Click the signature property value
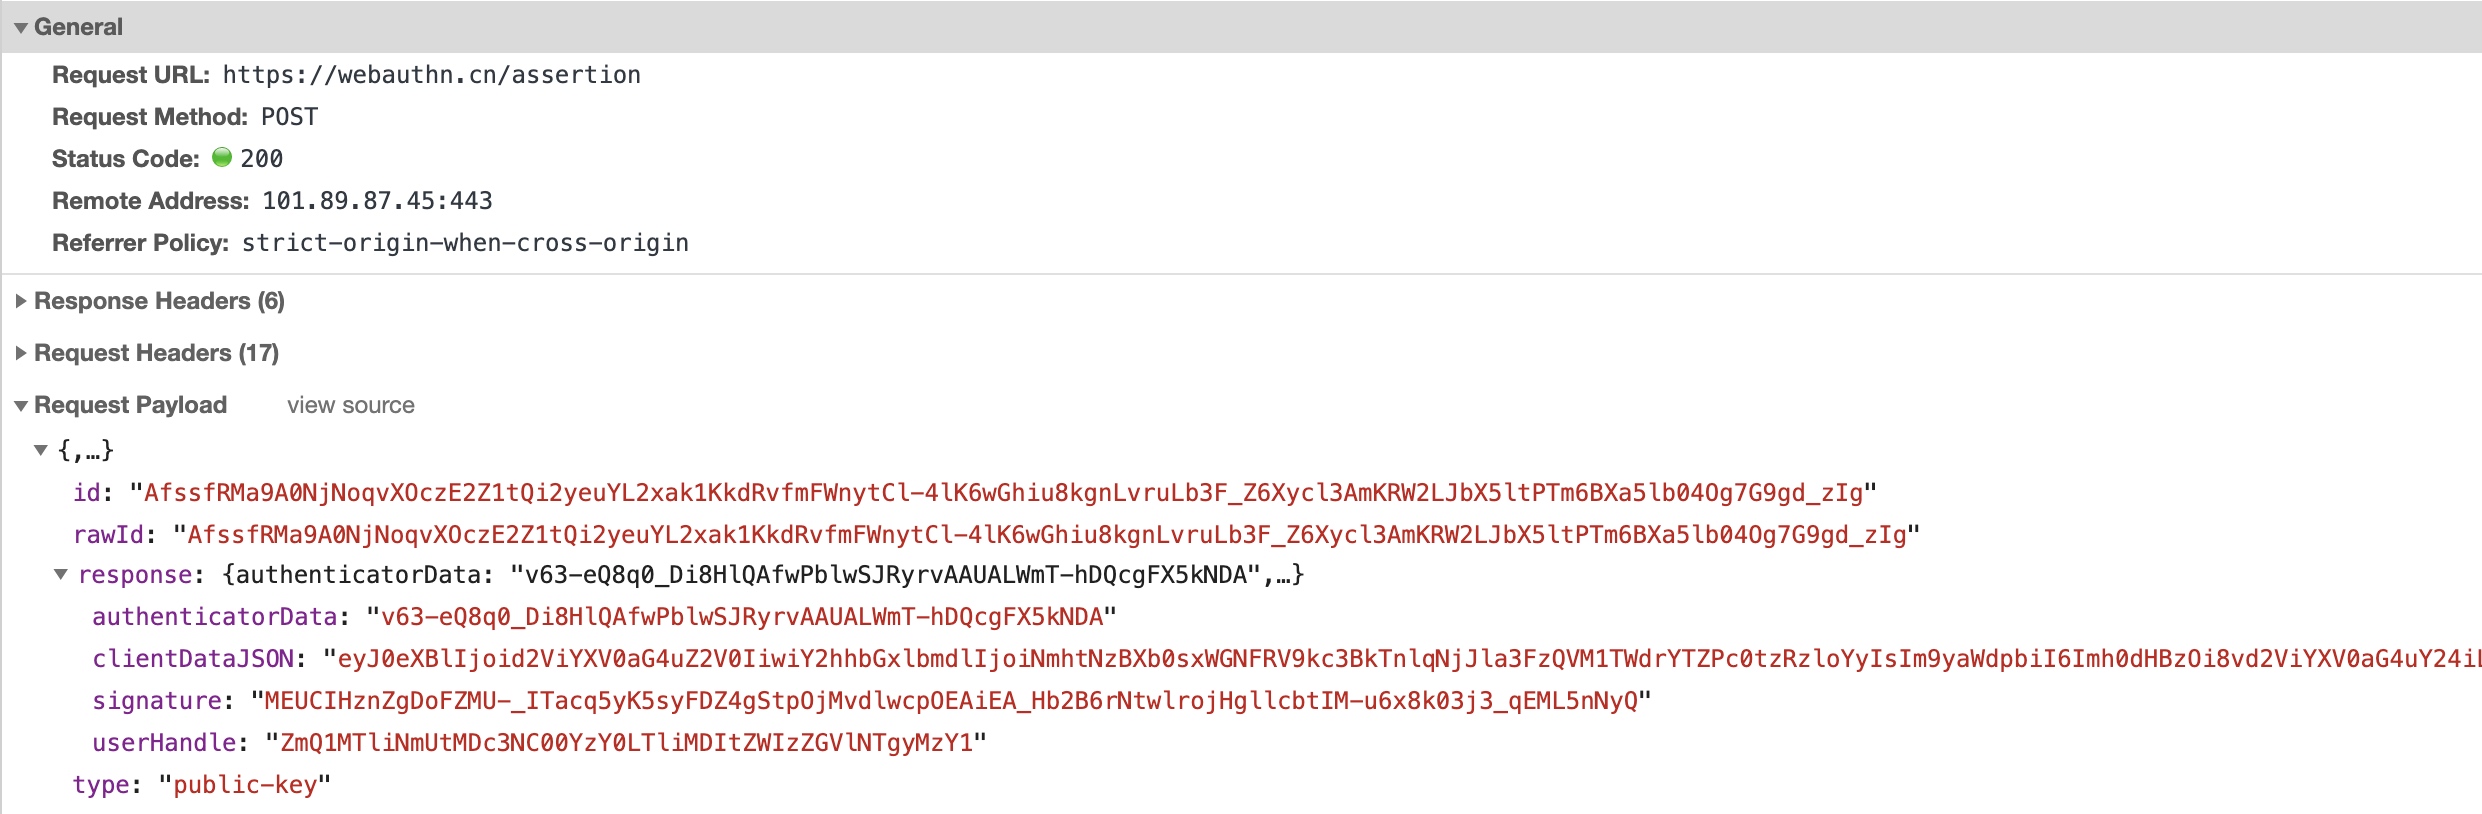This screenshot has height=814, width=2482. pyautogui.click(x=950, y=701)
